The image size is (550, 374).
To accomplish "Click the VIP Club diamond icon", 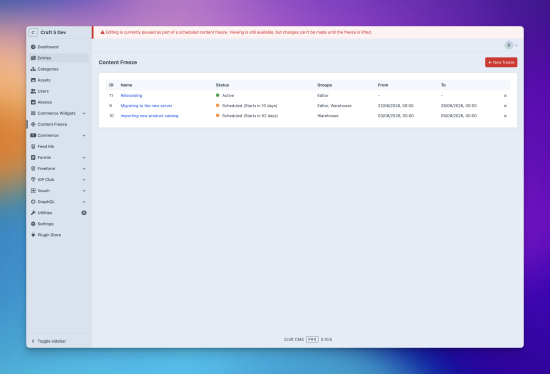I will click(x=33, y=179).
